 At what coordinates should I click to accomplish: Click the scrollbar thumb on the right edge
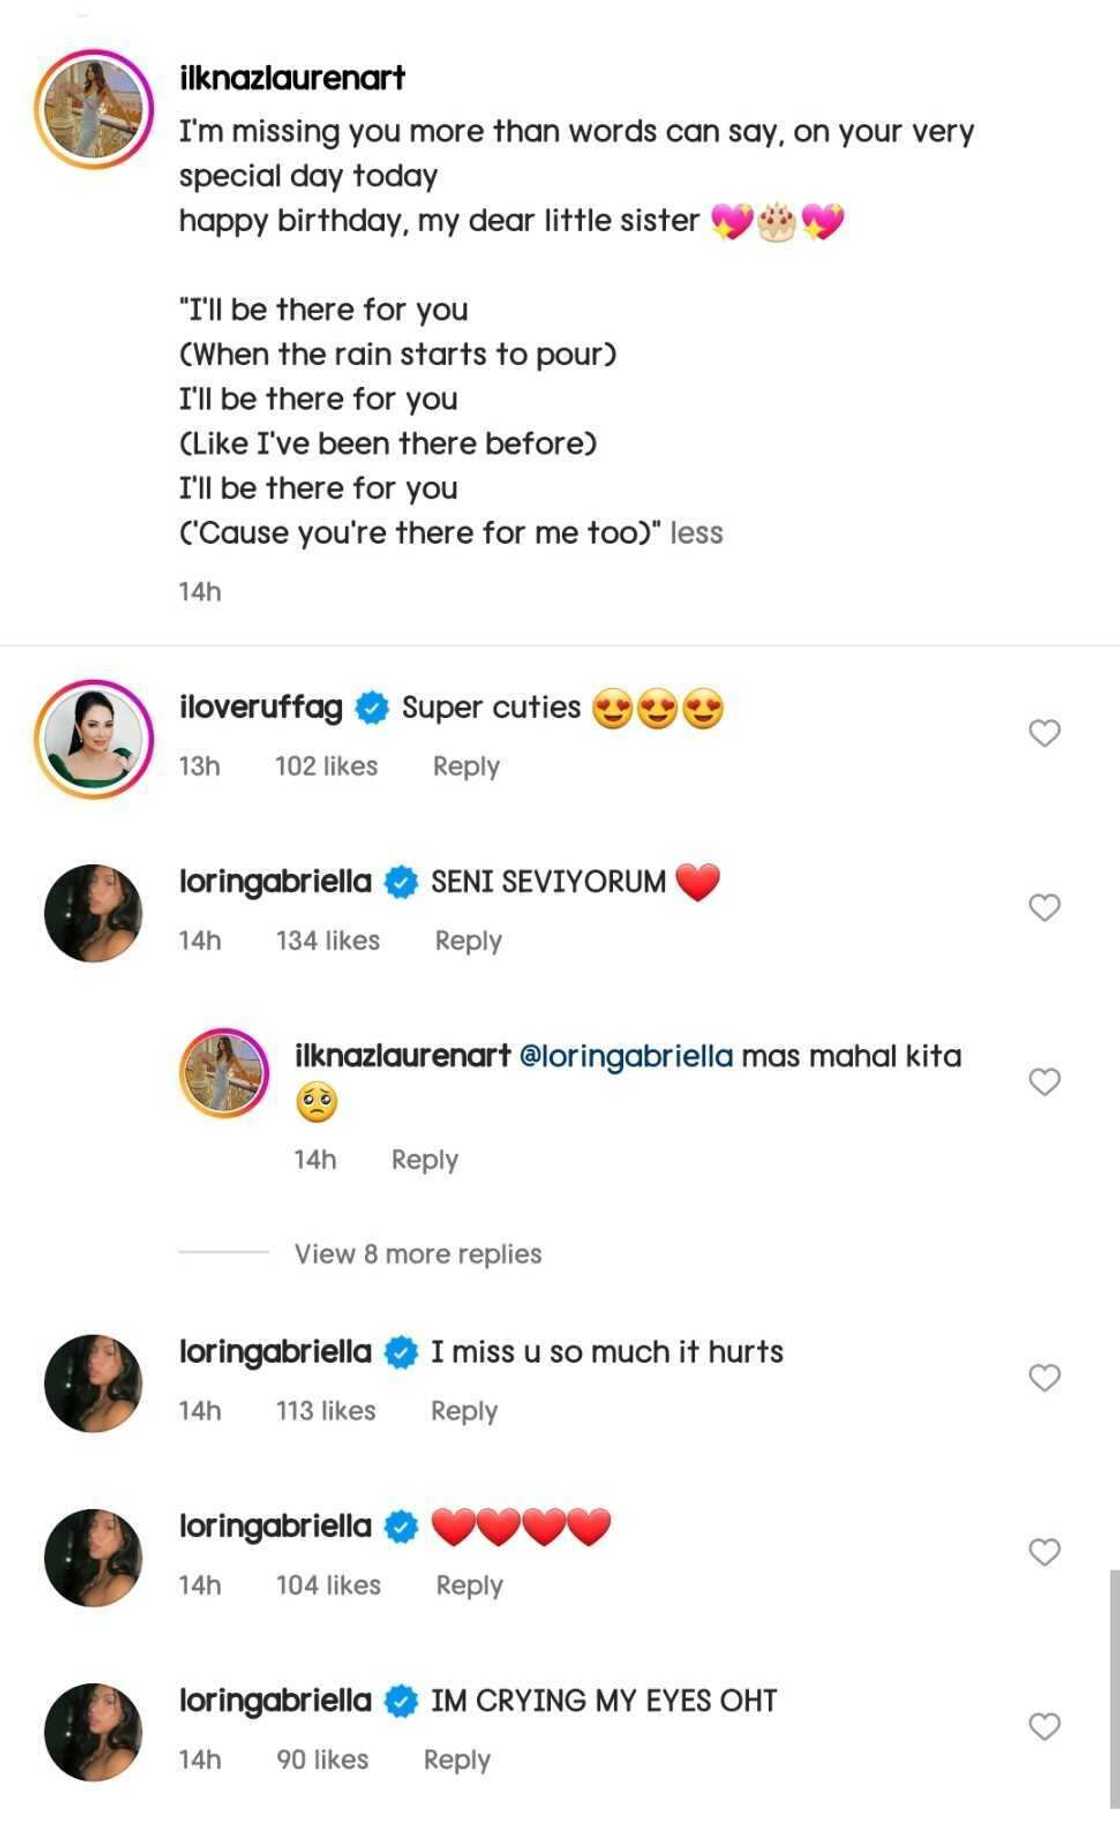click(1114, 1688)
